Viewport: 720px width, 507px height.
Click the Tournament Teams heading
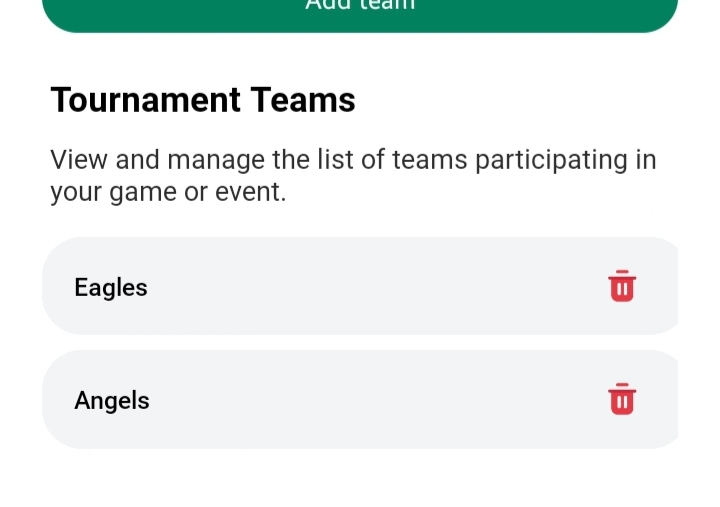pyautogui.click(x=203, y=100)
